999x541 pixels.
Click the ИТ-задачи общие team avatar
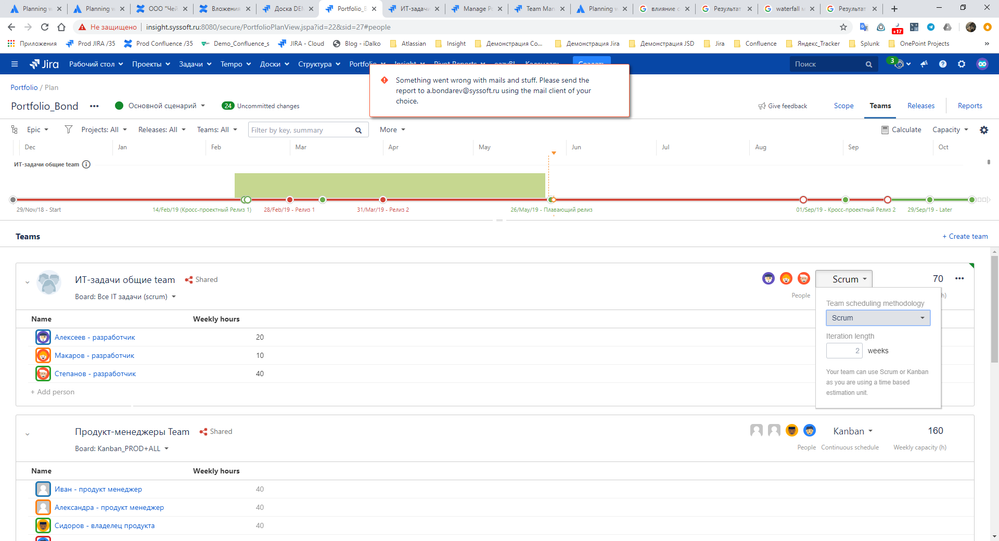tap(49, 282)
